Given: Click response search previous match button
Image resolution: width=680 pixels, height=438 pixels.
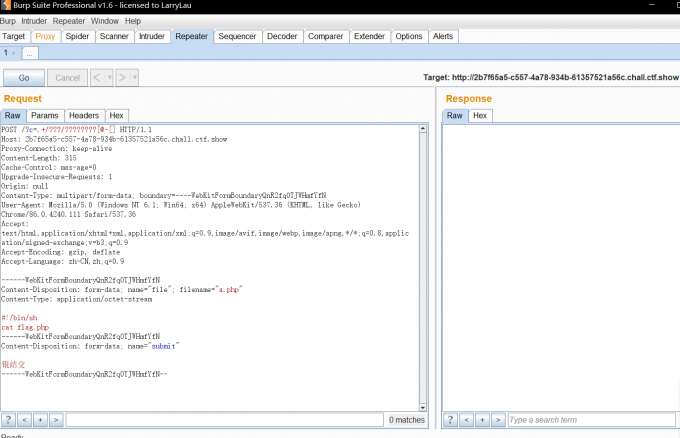Looking at the screenshot, I should pyautogui.click(x=466, y=420).
